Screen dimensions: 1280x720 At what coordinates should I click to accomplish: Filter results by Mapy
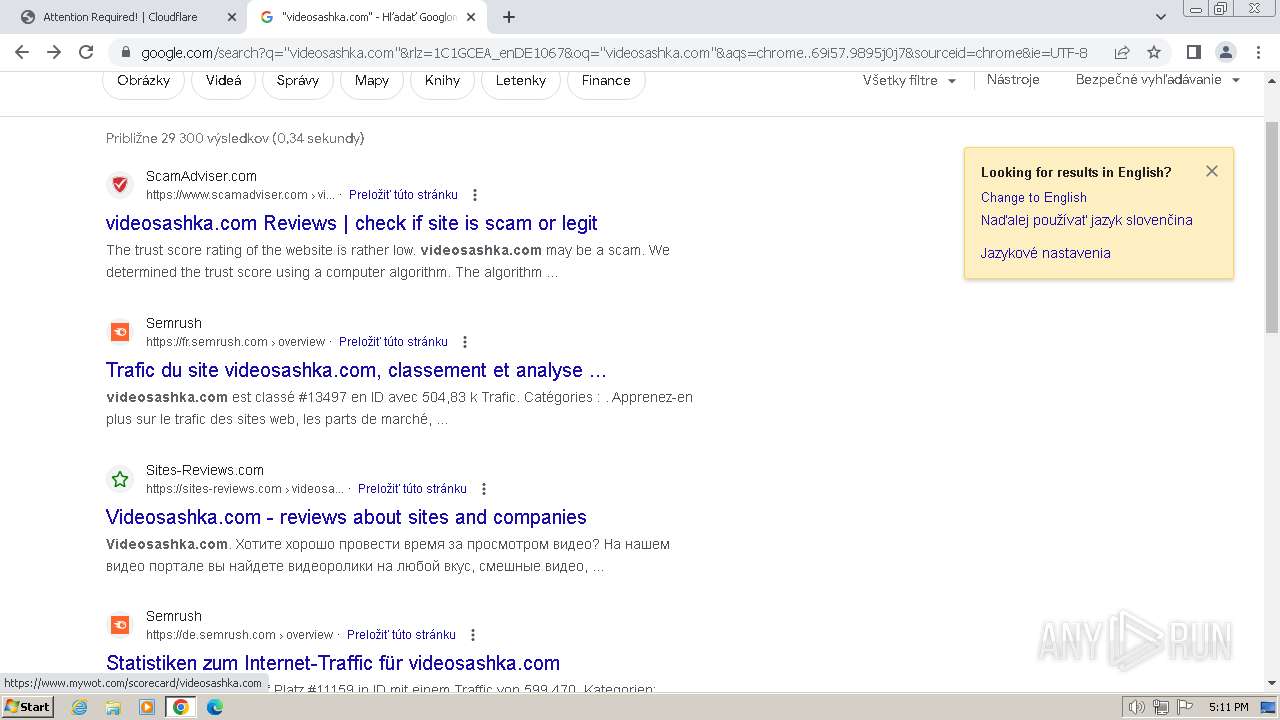coord(372,80)
